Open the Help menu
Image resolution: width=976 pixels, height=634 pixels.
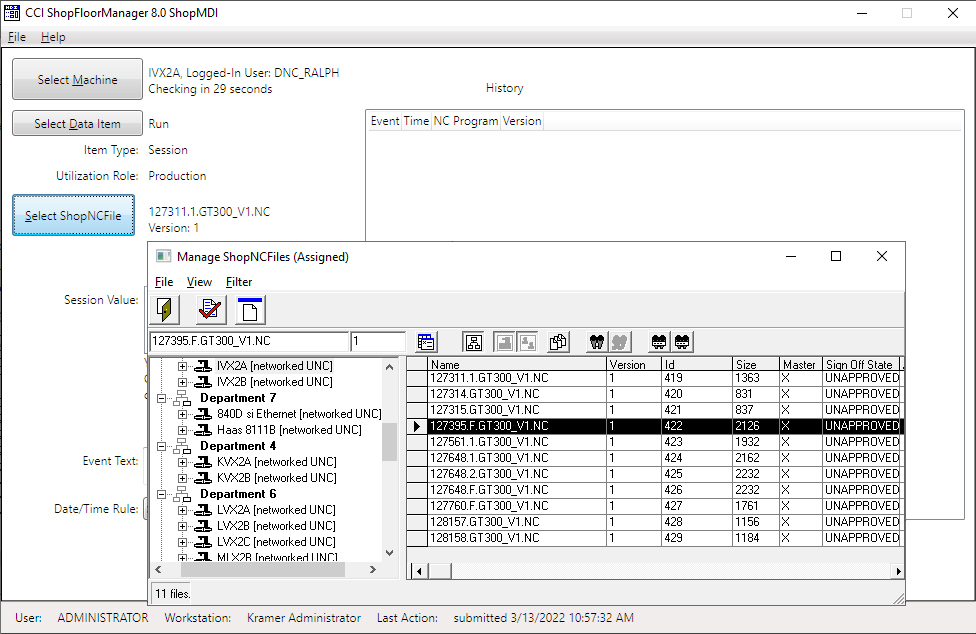point(53,37)
